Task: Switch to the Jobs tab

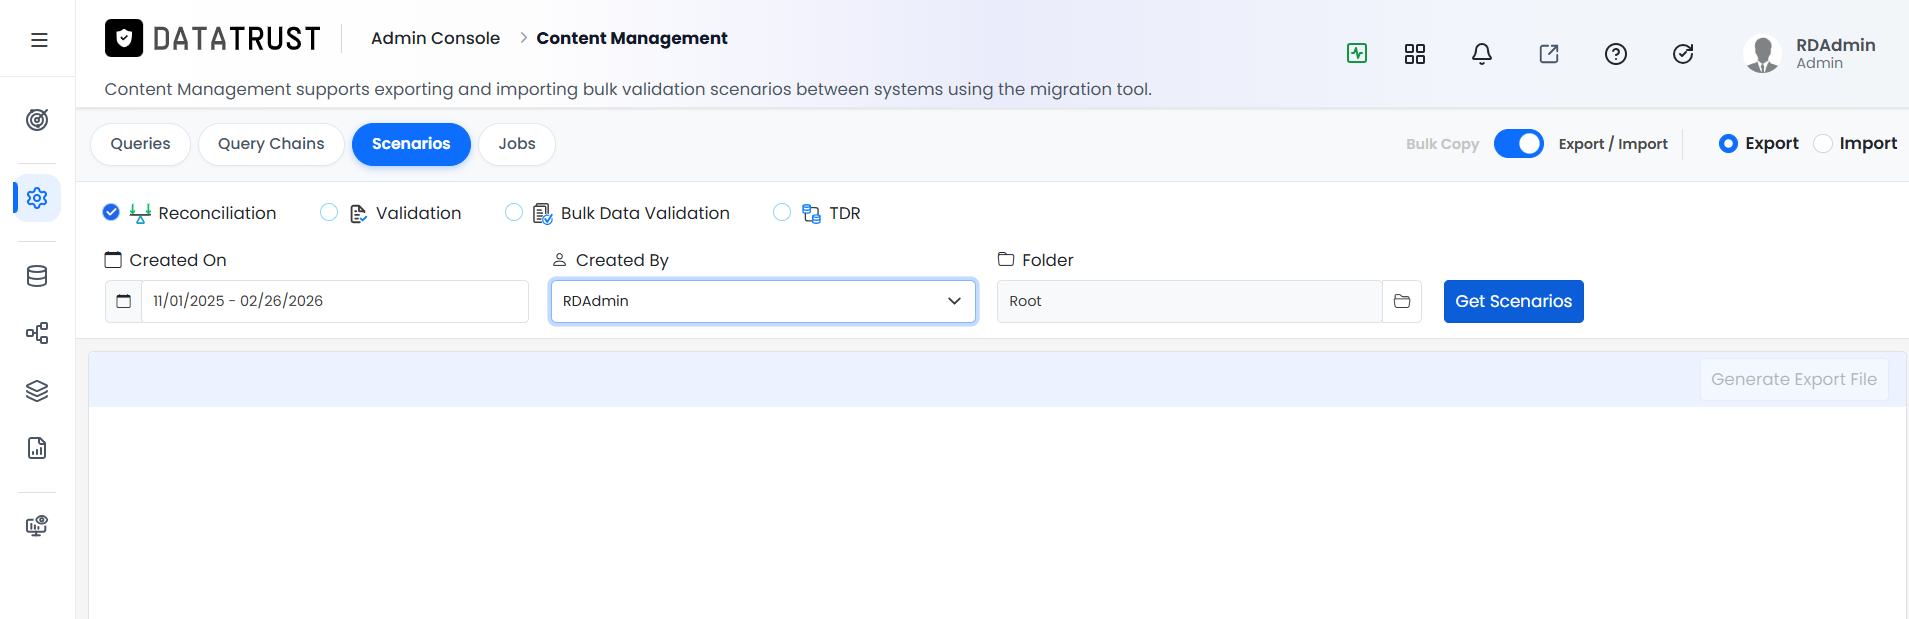Action: [x=517, y=144]
